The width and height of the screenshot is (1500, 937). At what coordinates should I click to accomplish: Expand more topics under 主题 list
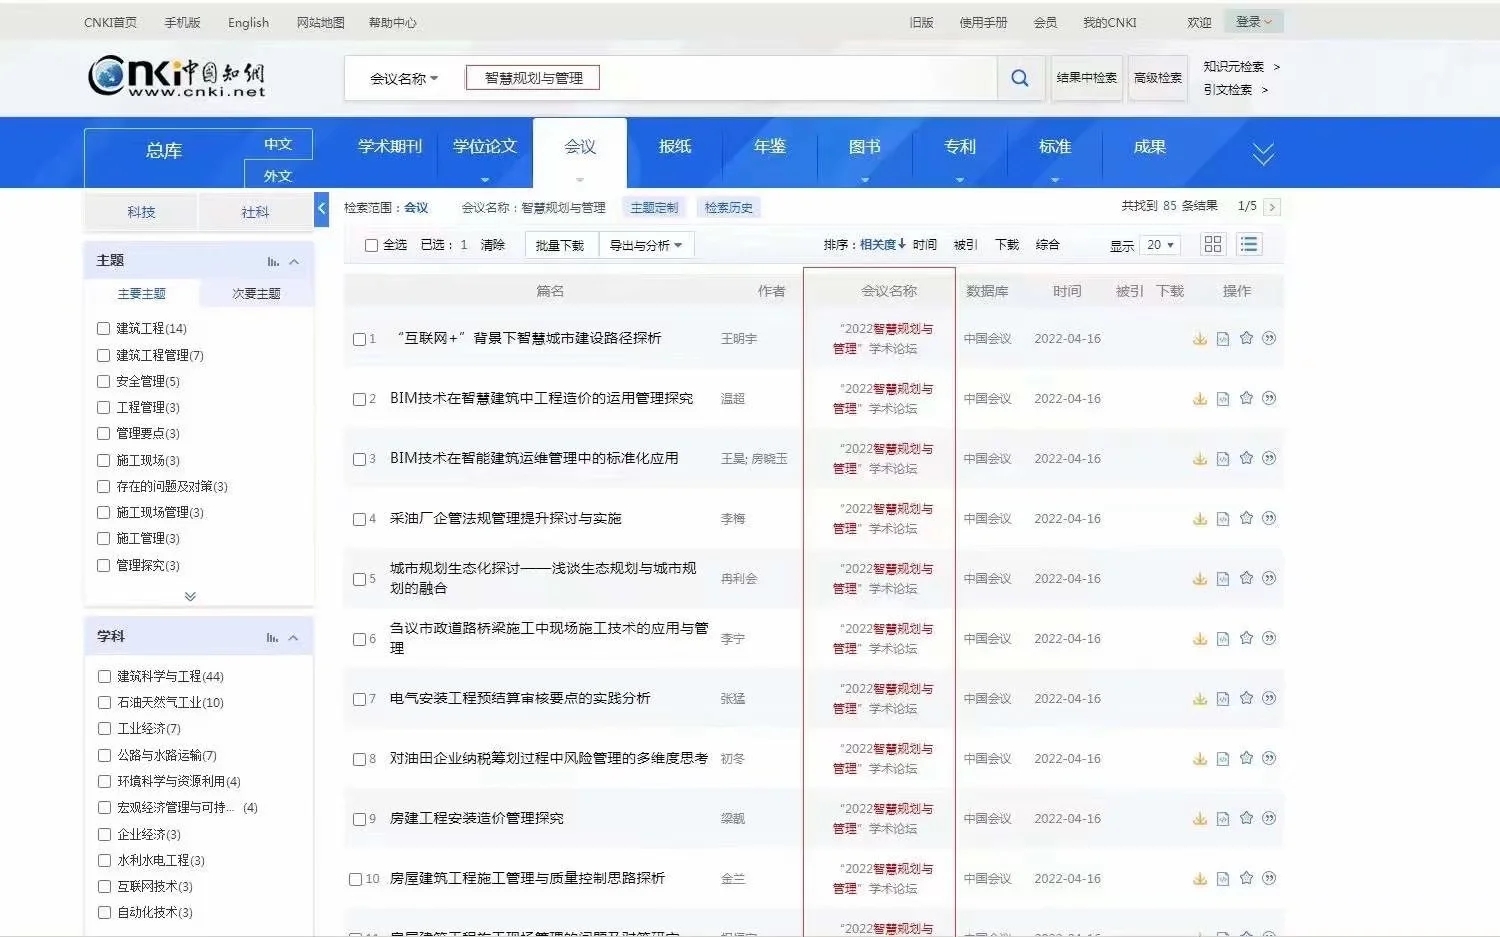coord(190,596)
